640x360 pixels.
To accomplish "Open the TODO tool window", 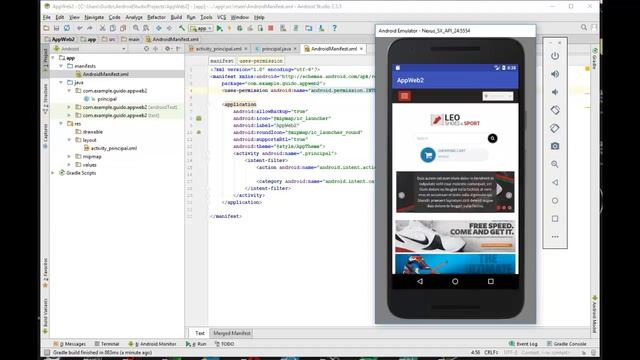I will [x=224, y=344].
